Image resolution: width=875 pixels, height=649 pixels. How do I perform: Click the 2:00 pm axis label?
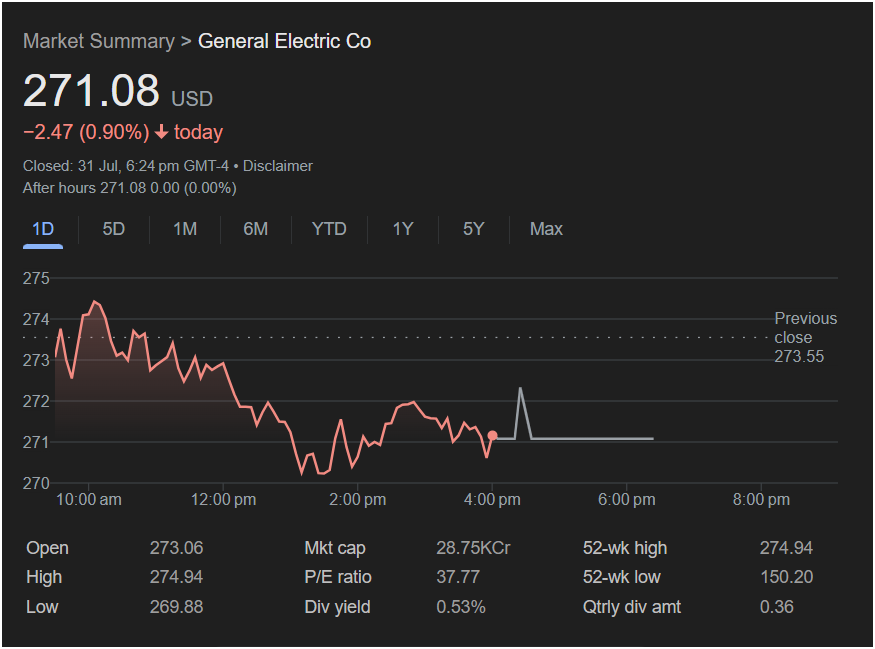[x=358, y=499]
